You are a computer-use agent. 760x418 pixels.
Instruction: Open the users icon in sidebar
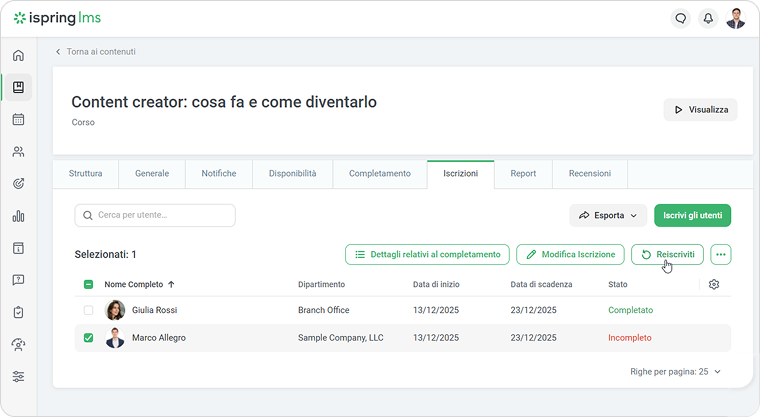click(18, 152)
